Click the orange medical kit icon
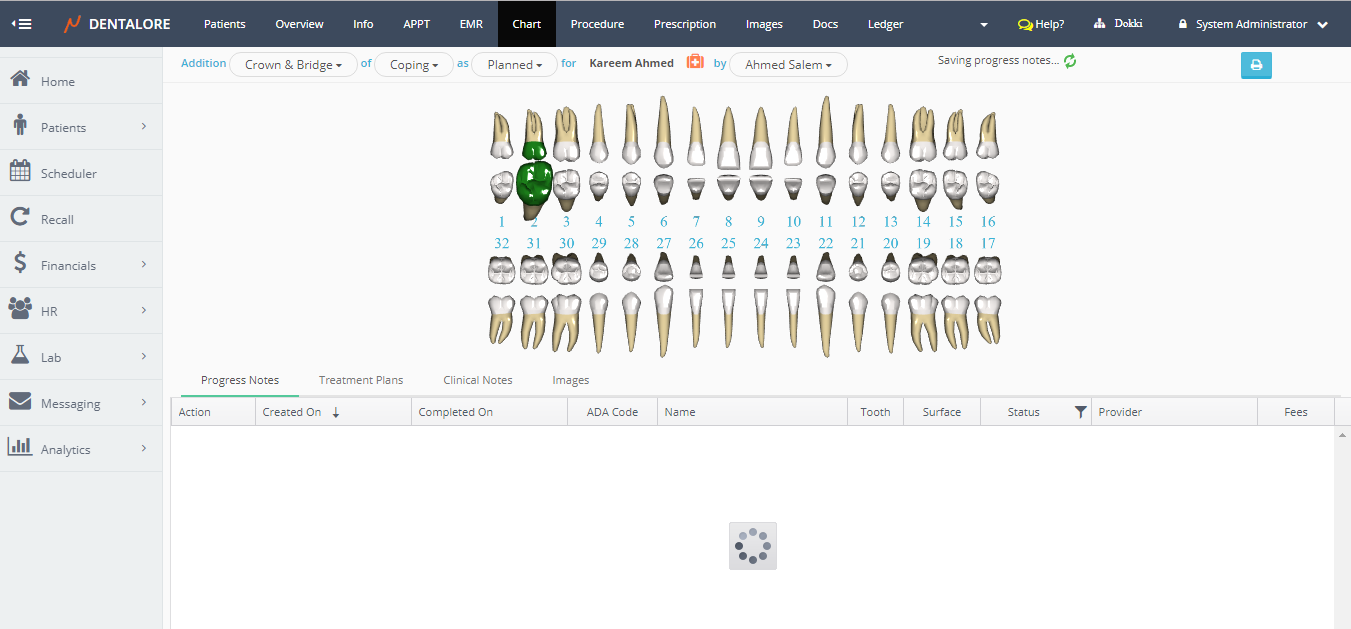1351x629 pixels. click(x=695, y=62)
